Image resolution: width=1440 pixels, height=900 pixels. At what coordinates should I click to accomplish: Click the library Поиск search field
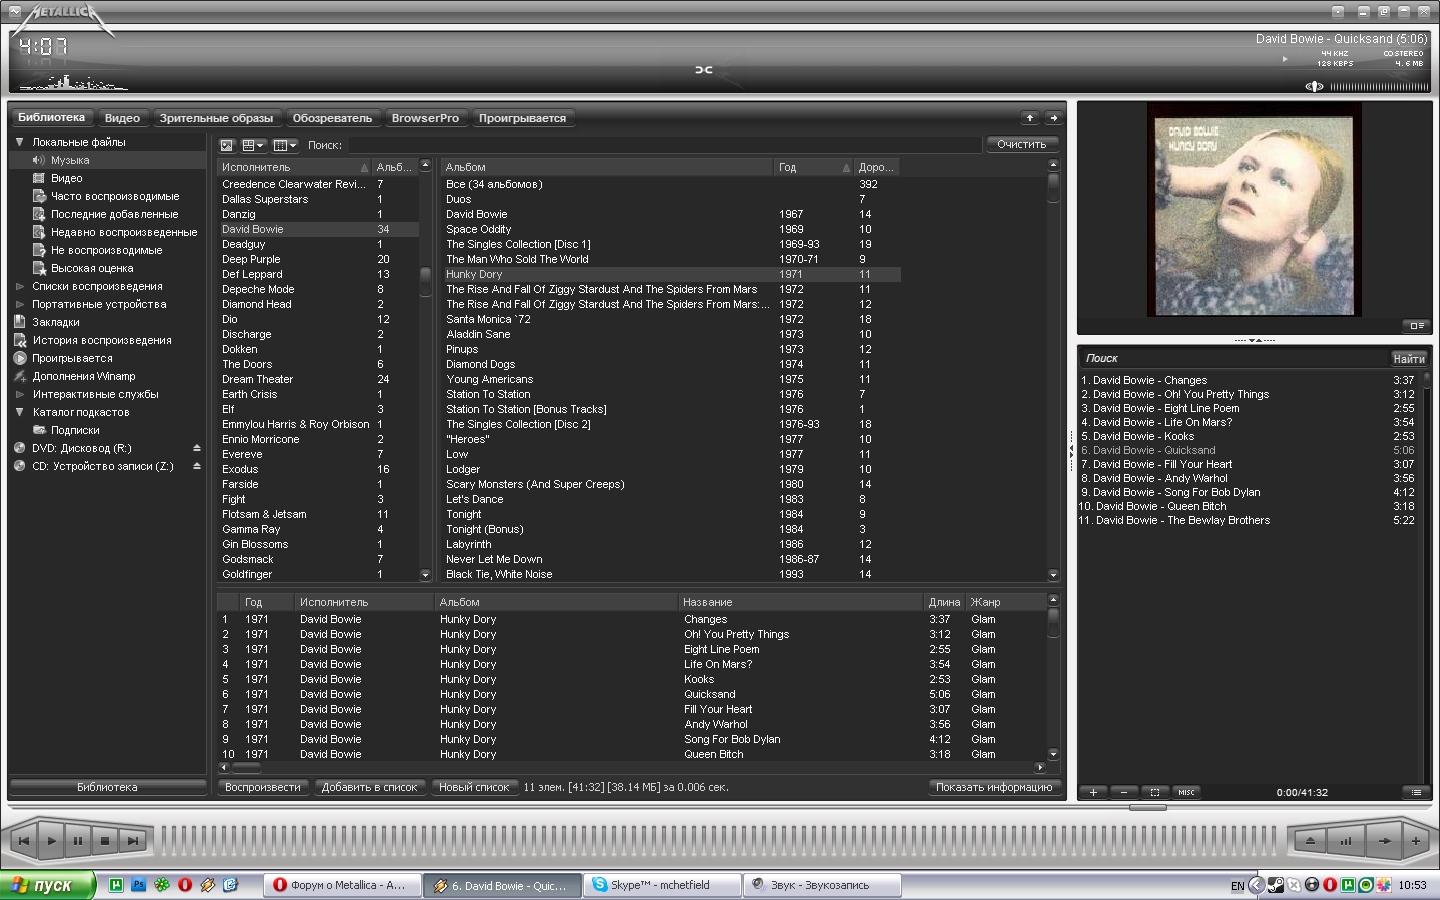(660, 145)
